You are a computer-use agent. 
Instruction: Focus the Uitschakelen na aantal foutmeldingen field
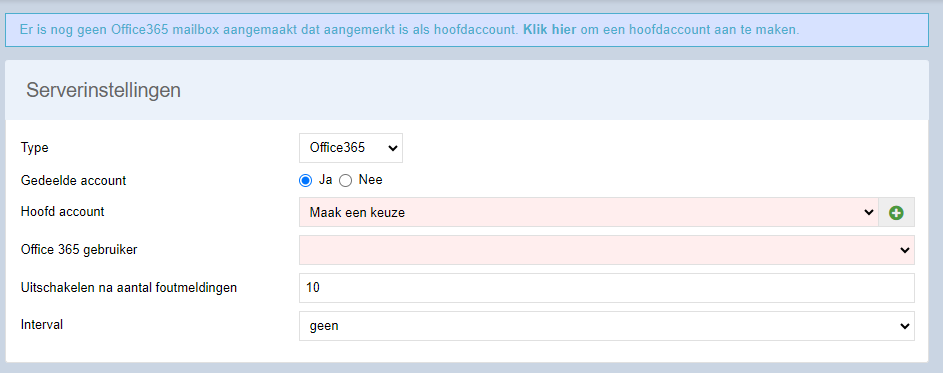(607, 288)
